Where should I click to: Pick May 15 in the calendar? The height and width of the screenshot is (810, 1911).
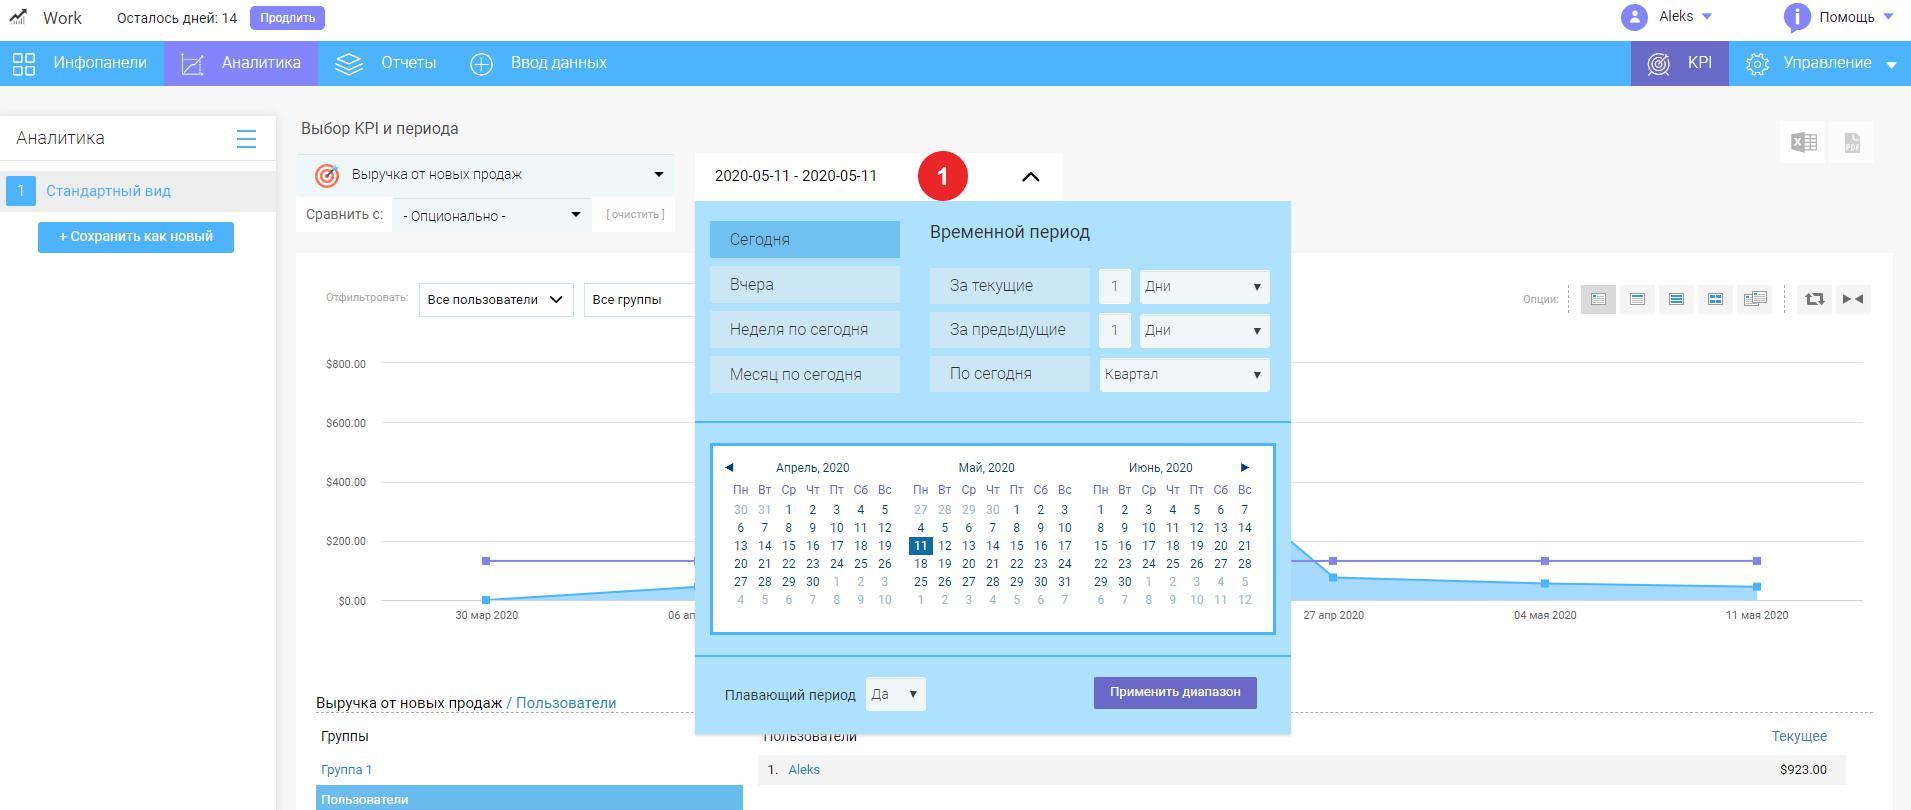1016,546
